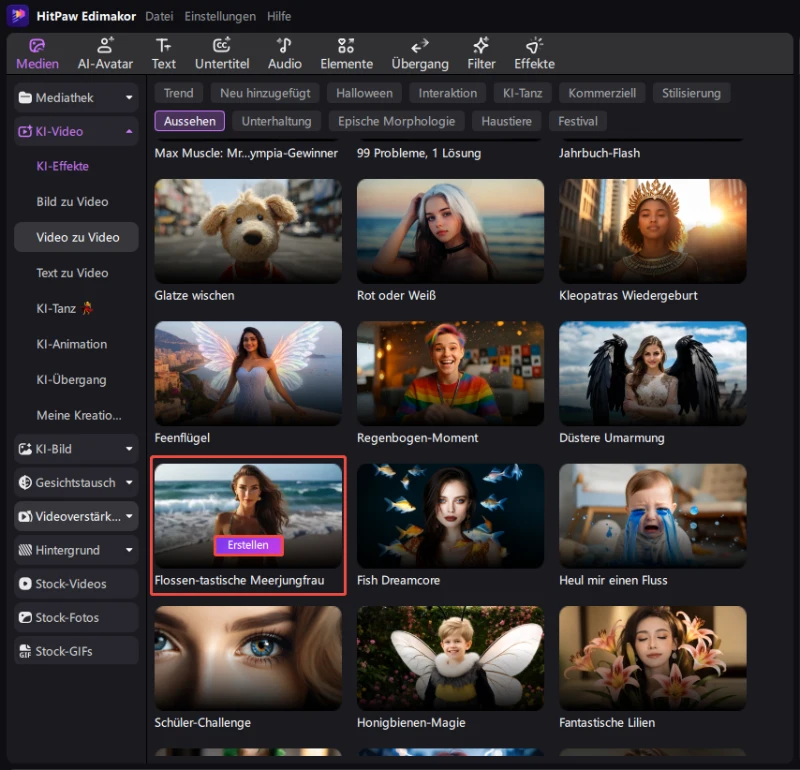Expand the Mediathek sidebar section
This screenshot has width=800, height=770.
point(129,98)
